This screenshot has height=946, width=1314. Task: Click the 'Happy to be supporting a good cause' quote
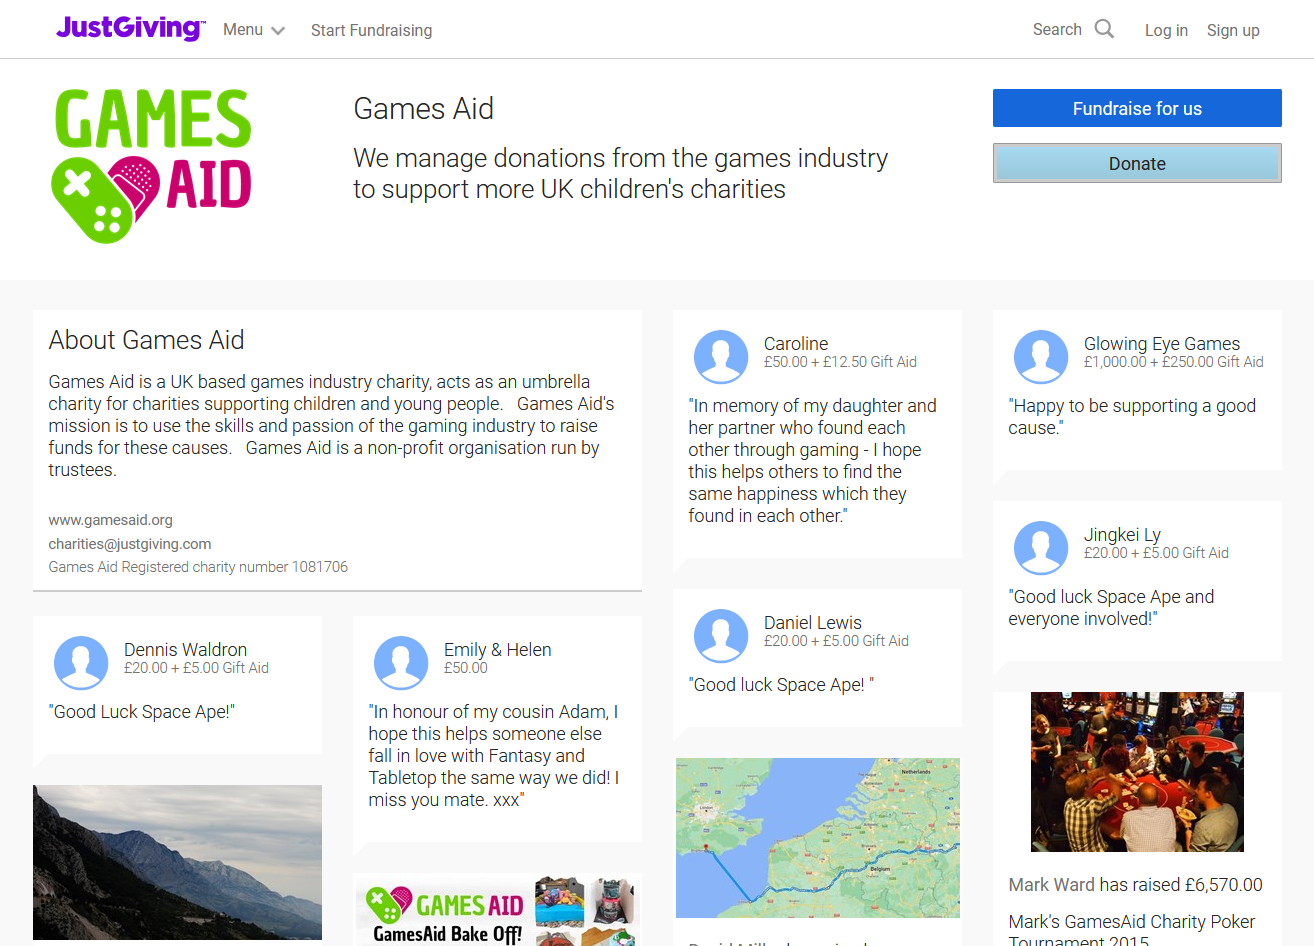[1132, 417]
